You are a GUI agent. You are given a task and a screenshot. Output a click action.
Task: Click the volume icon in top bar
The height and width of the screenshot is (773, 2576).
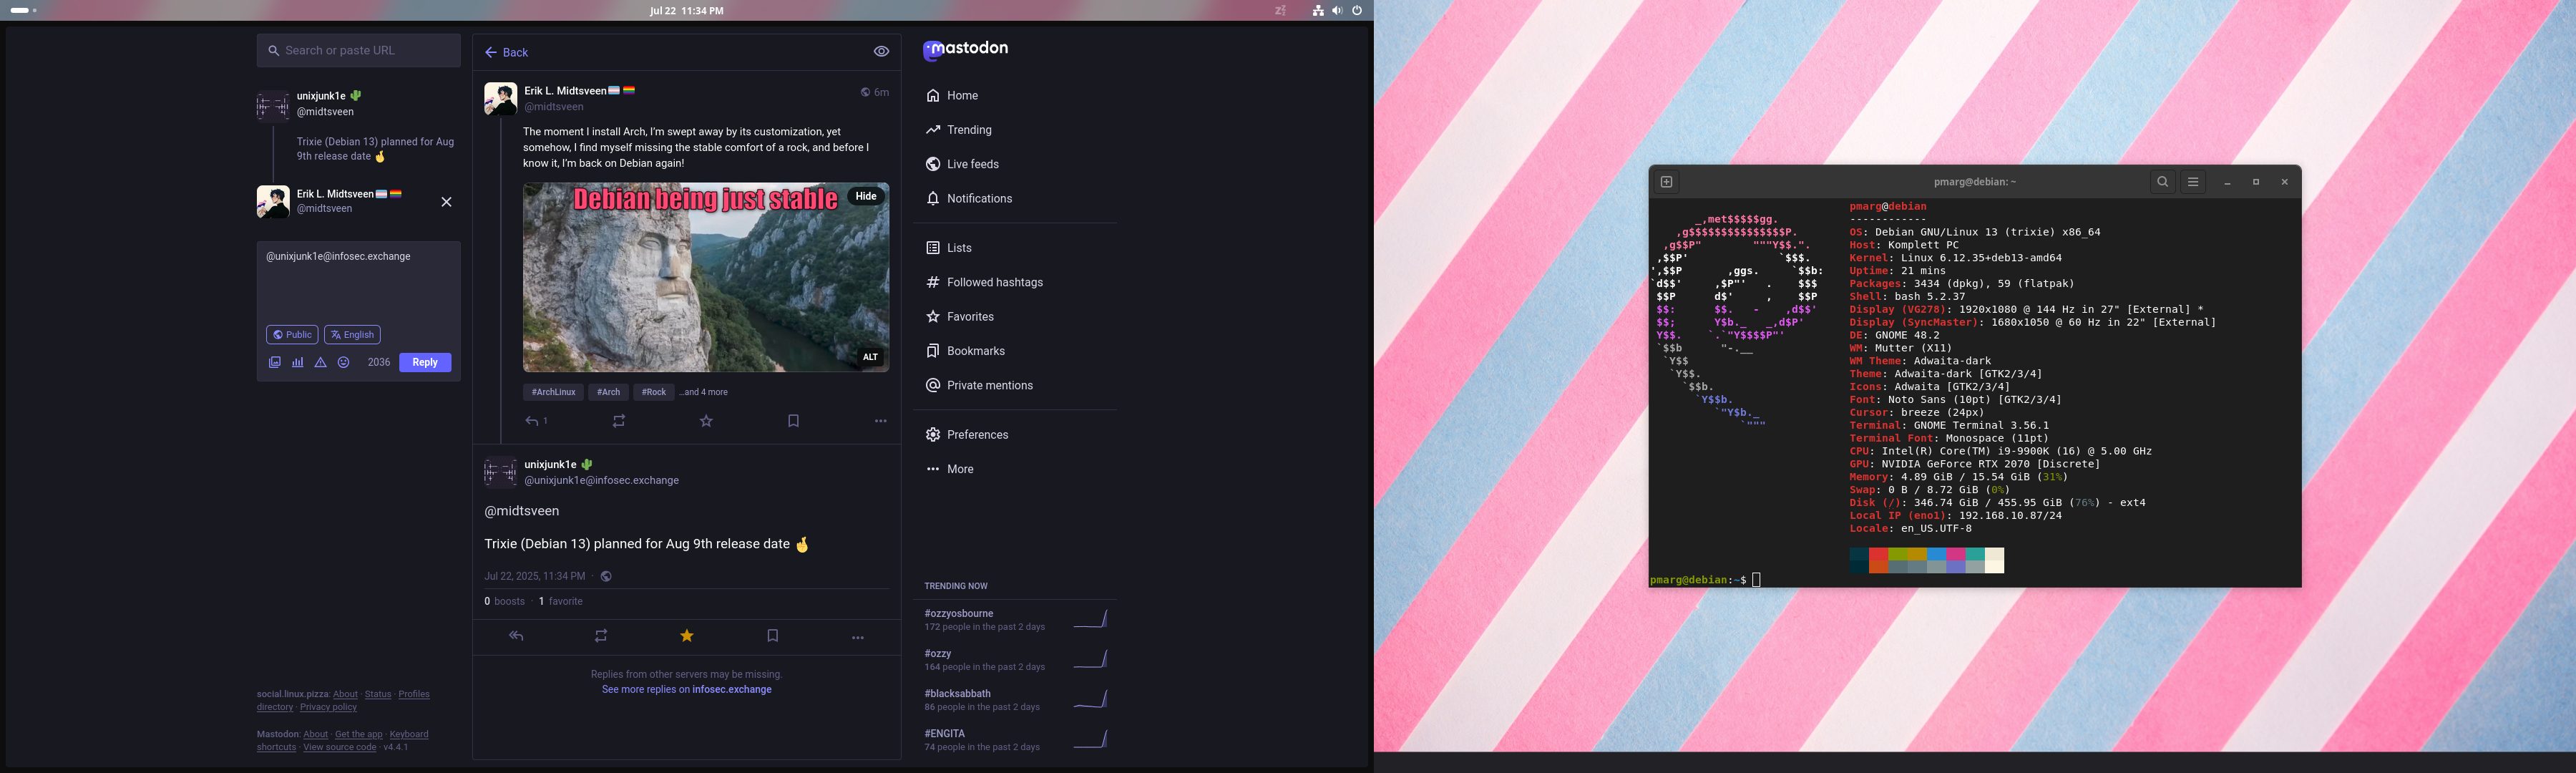tap(1337, 11)
